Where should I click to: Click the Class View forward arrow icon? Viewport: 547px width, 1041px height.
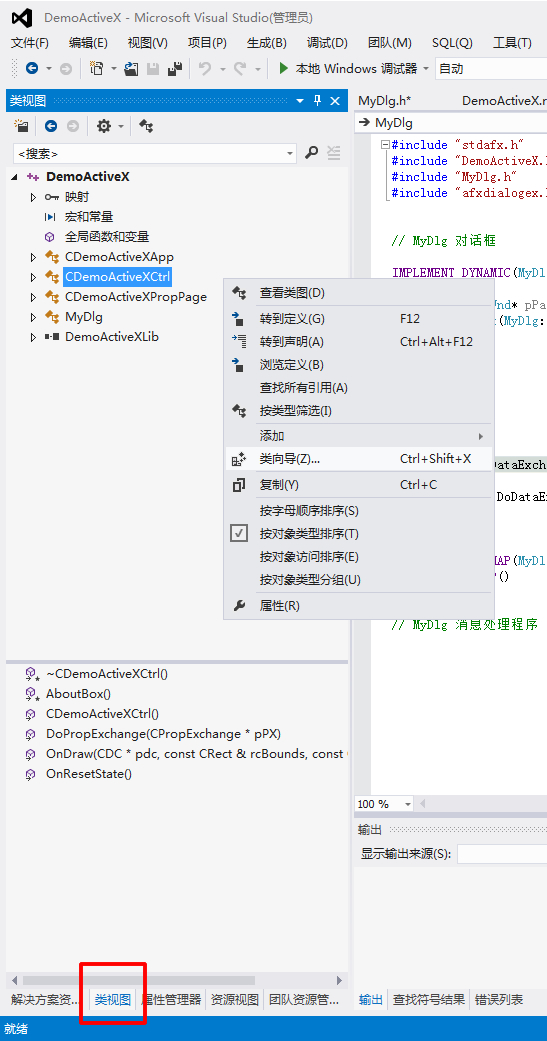(72, 126)
